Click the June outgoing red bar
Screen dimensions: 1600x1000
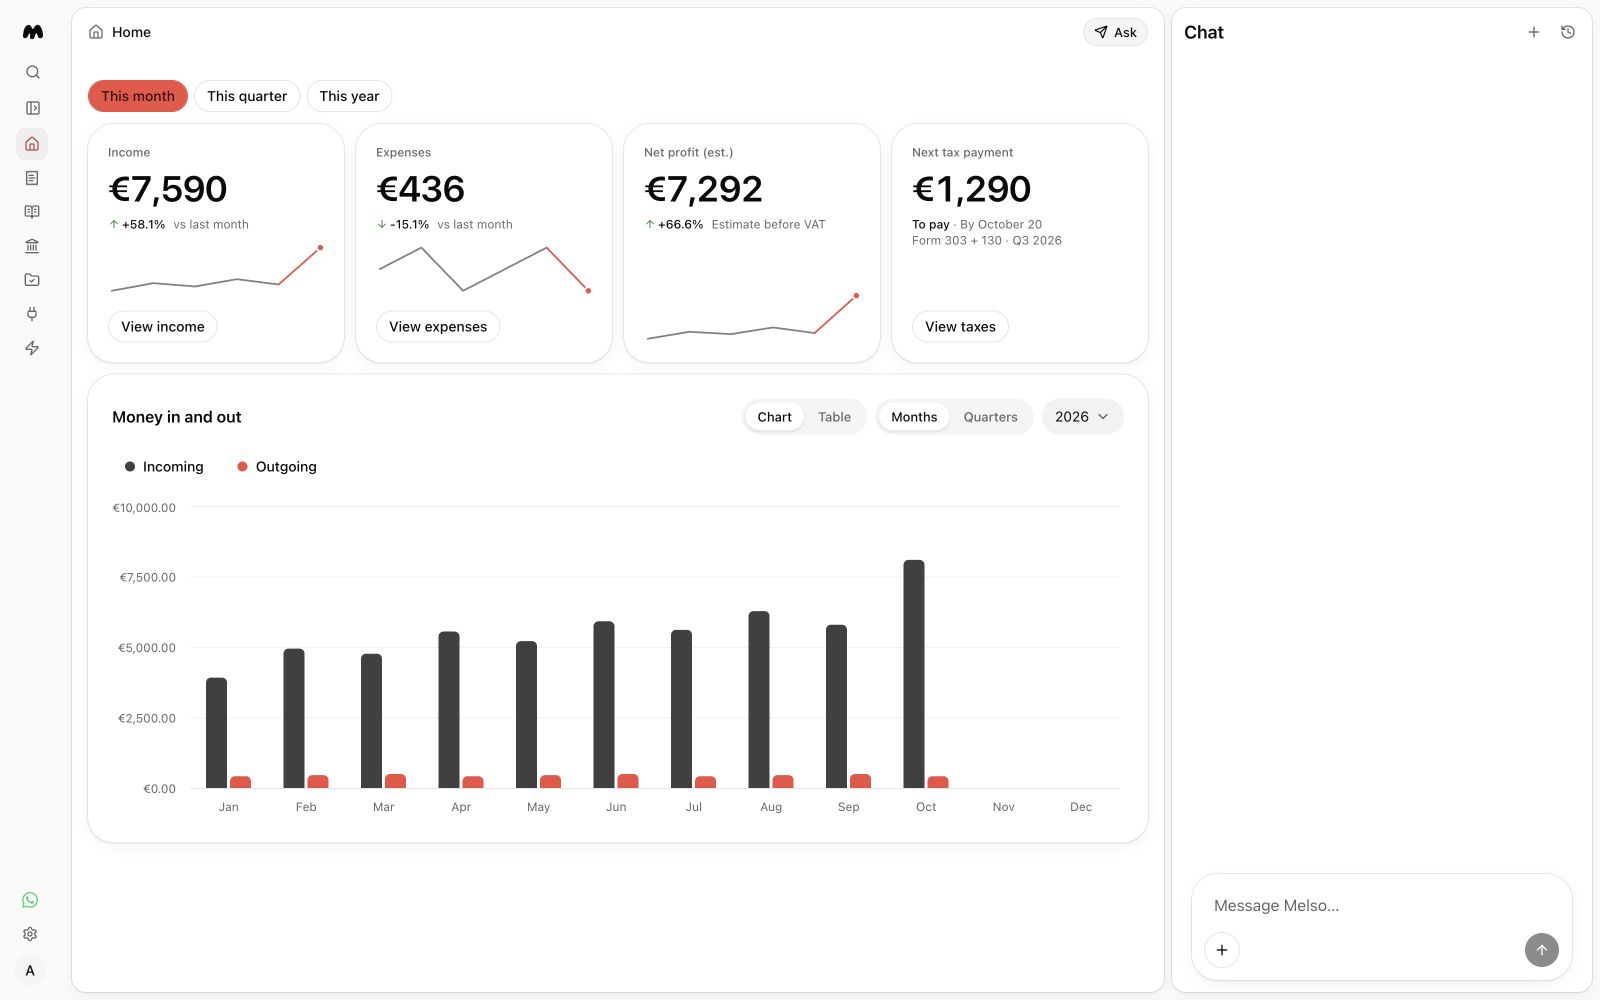pos(628,781)
